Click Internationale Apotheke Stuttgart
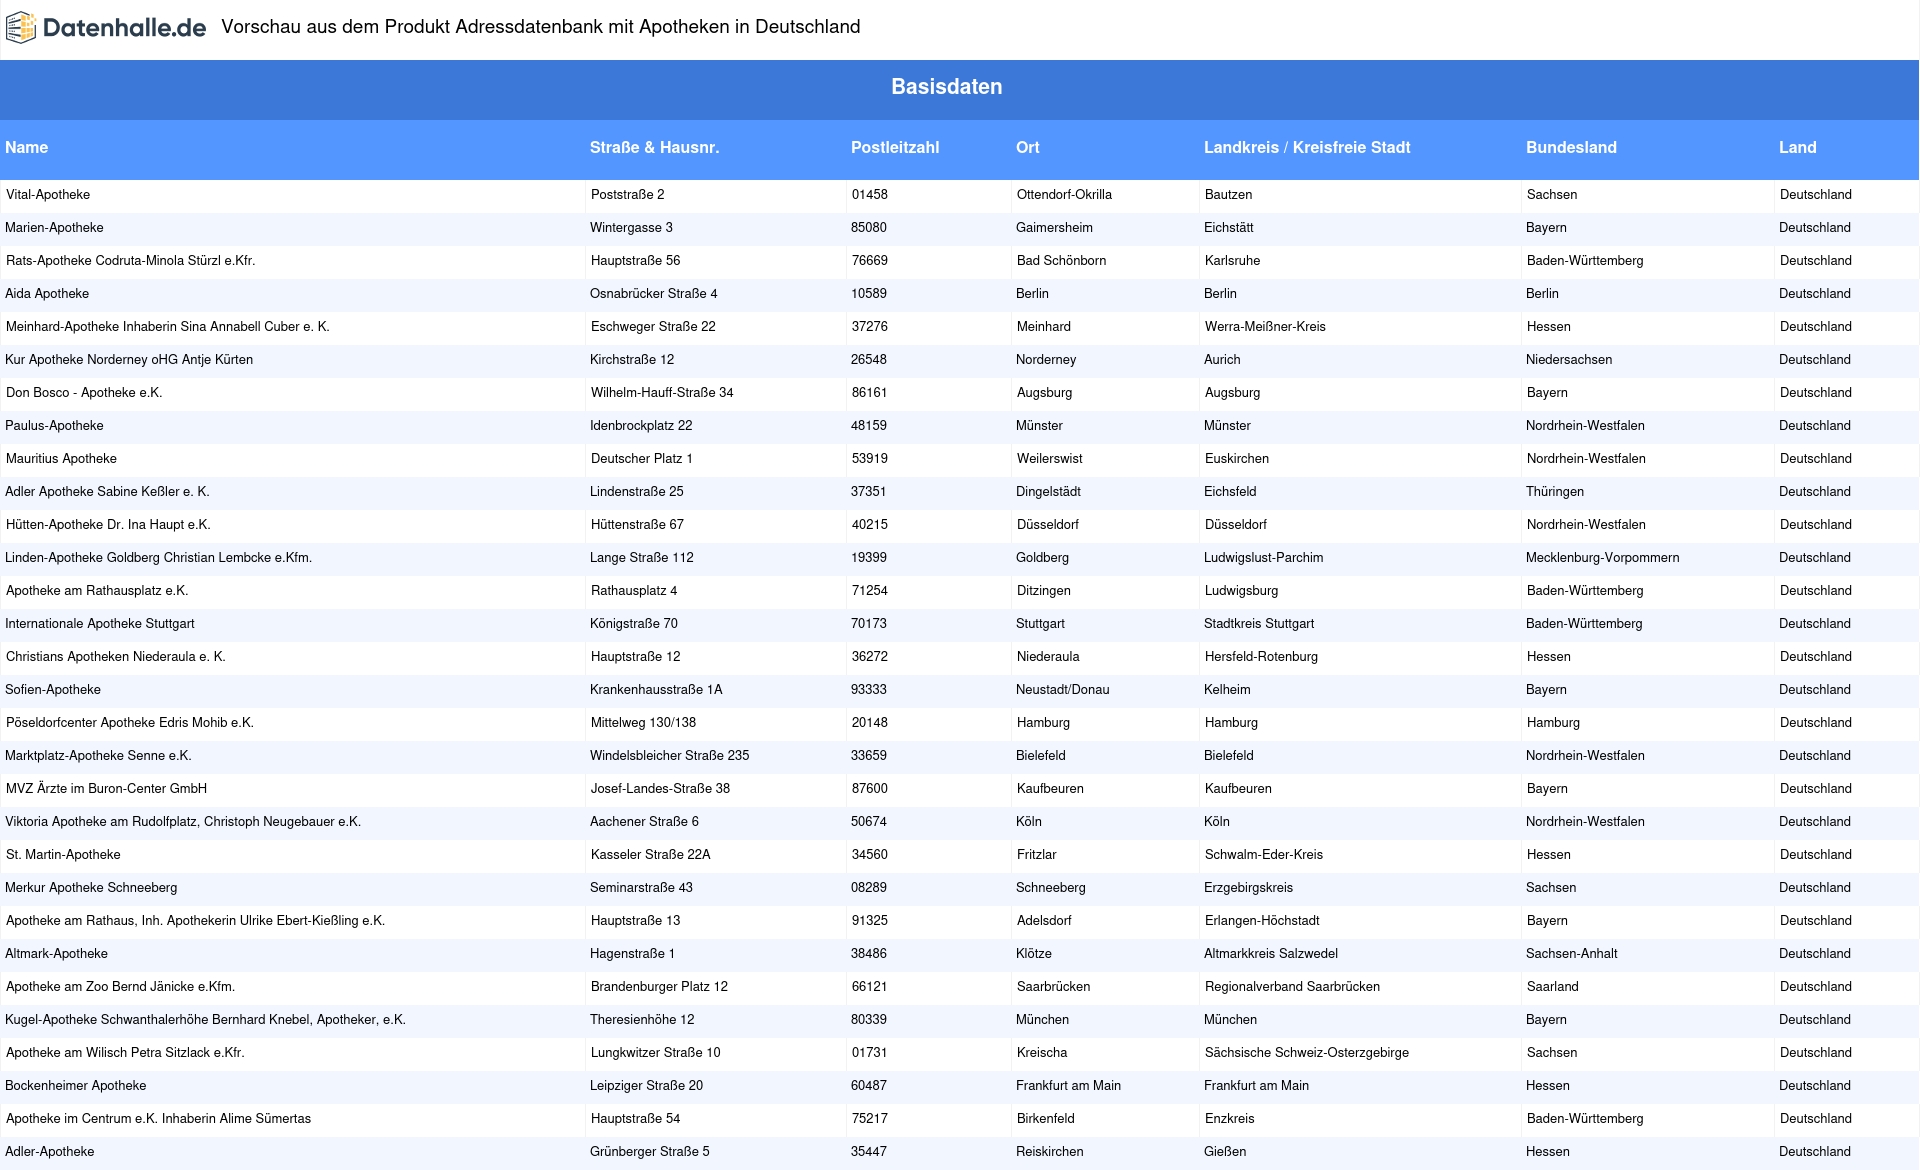Screen dimensions: 1920x1170 pyautogui.click(x=100, y=624)
